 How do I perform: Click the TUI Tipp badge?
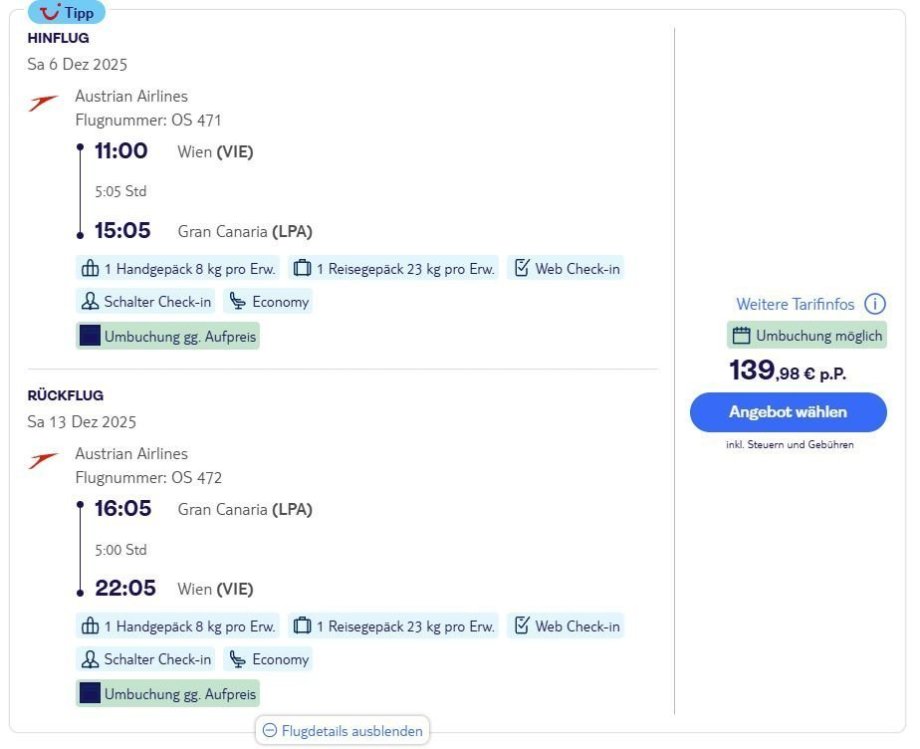(66, 13)
